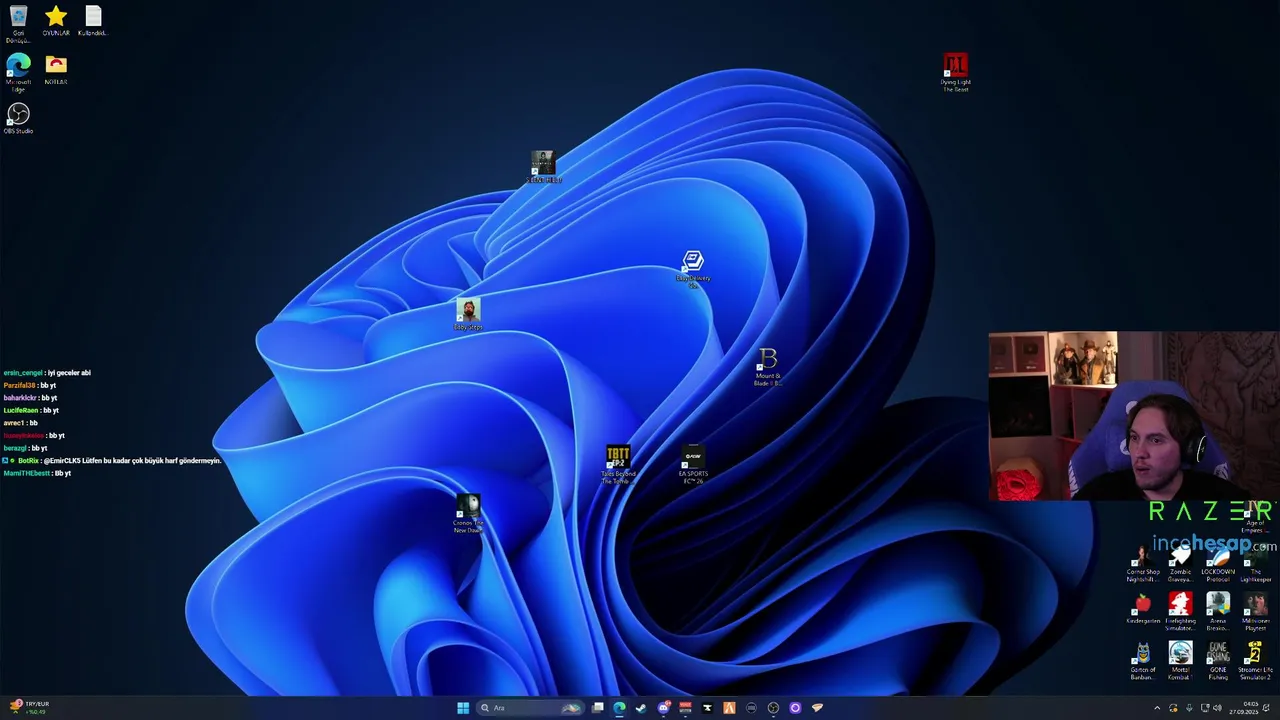Image resolution: width=1280 pixels, height=720 pixels.
Task: Select the NOTLAR folder on desktop
Action: [56, 70]
